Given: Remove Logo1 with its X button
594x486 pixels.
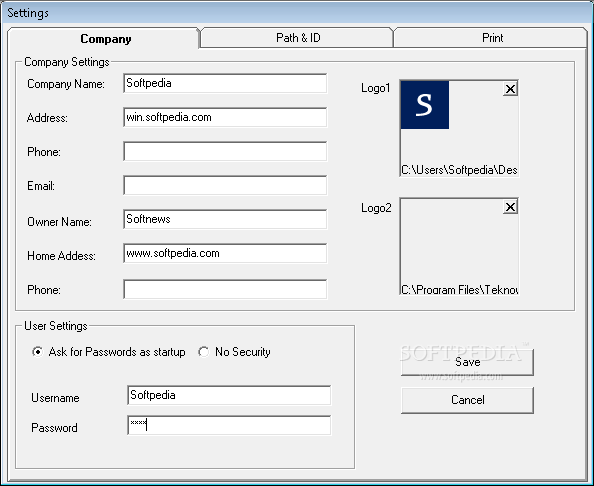Looking at the screenshot, I should [510, 89].
